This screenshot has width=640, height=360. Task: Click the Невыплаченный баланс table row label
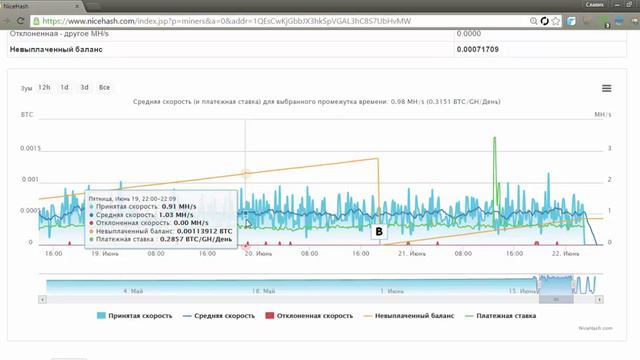click(x=56, y=49)
